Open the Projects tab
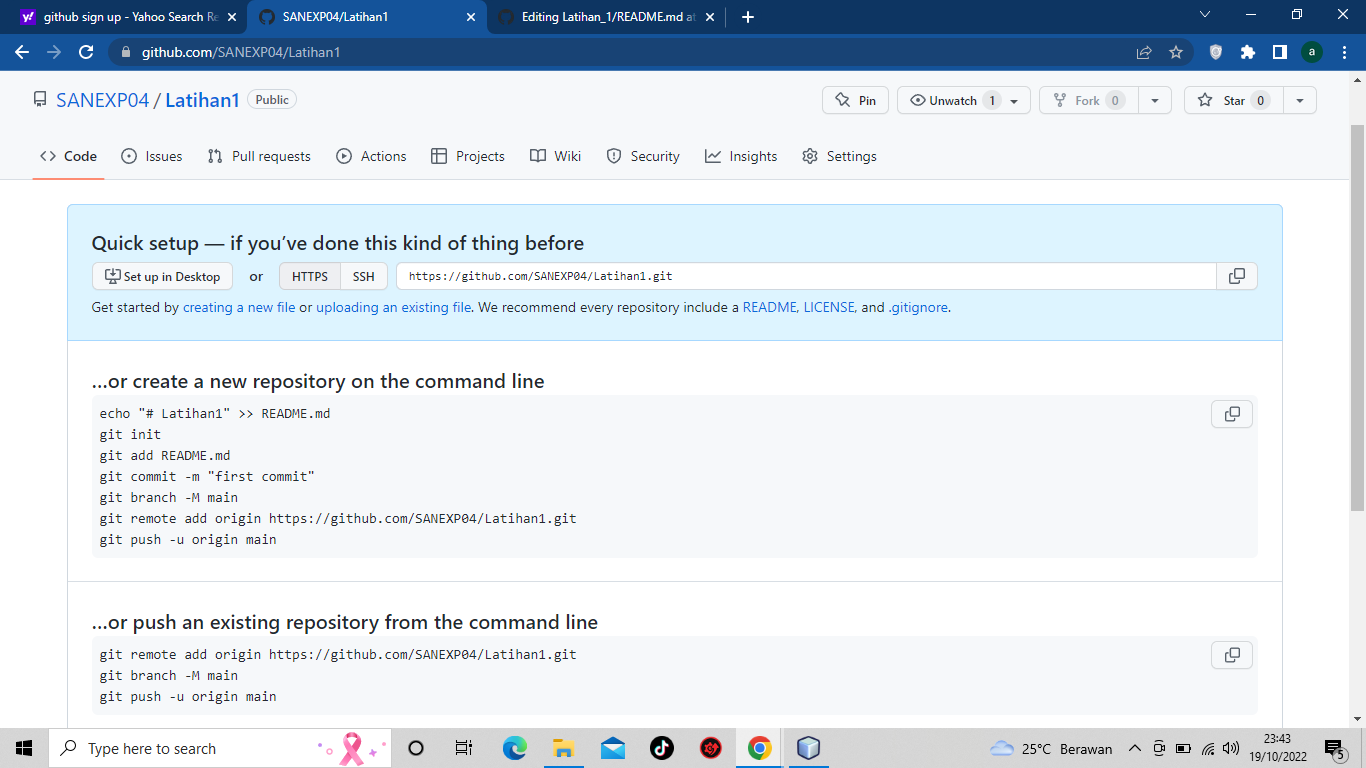The image size is (1366, 768). (x=468, y=156)
